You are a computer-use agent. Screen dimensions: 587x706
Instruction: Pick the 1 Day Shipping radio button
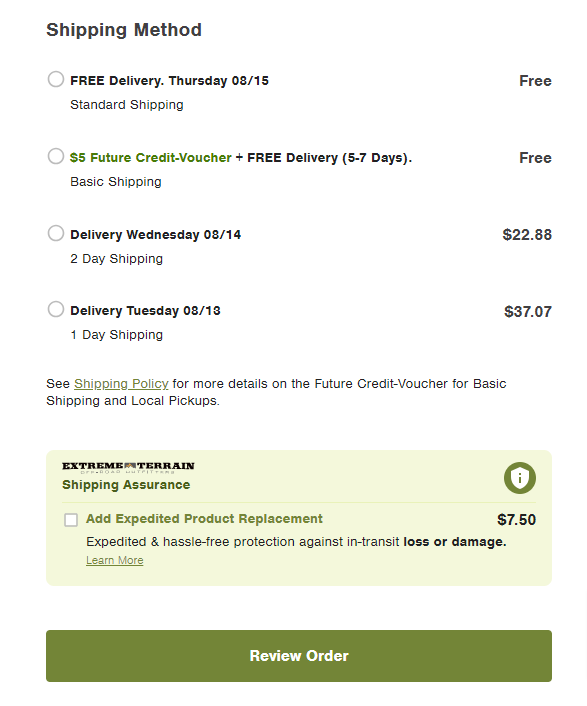[56, 309]
